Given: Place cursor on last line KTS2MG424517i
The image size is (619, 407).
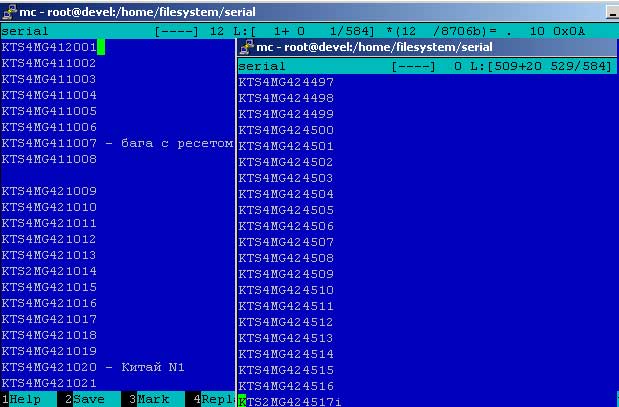Looking at the screenshot, I should click(x=290, y=402).
